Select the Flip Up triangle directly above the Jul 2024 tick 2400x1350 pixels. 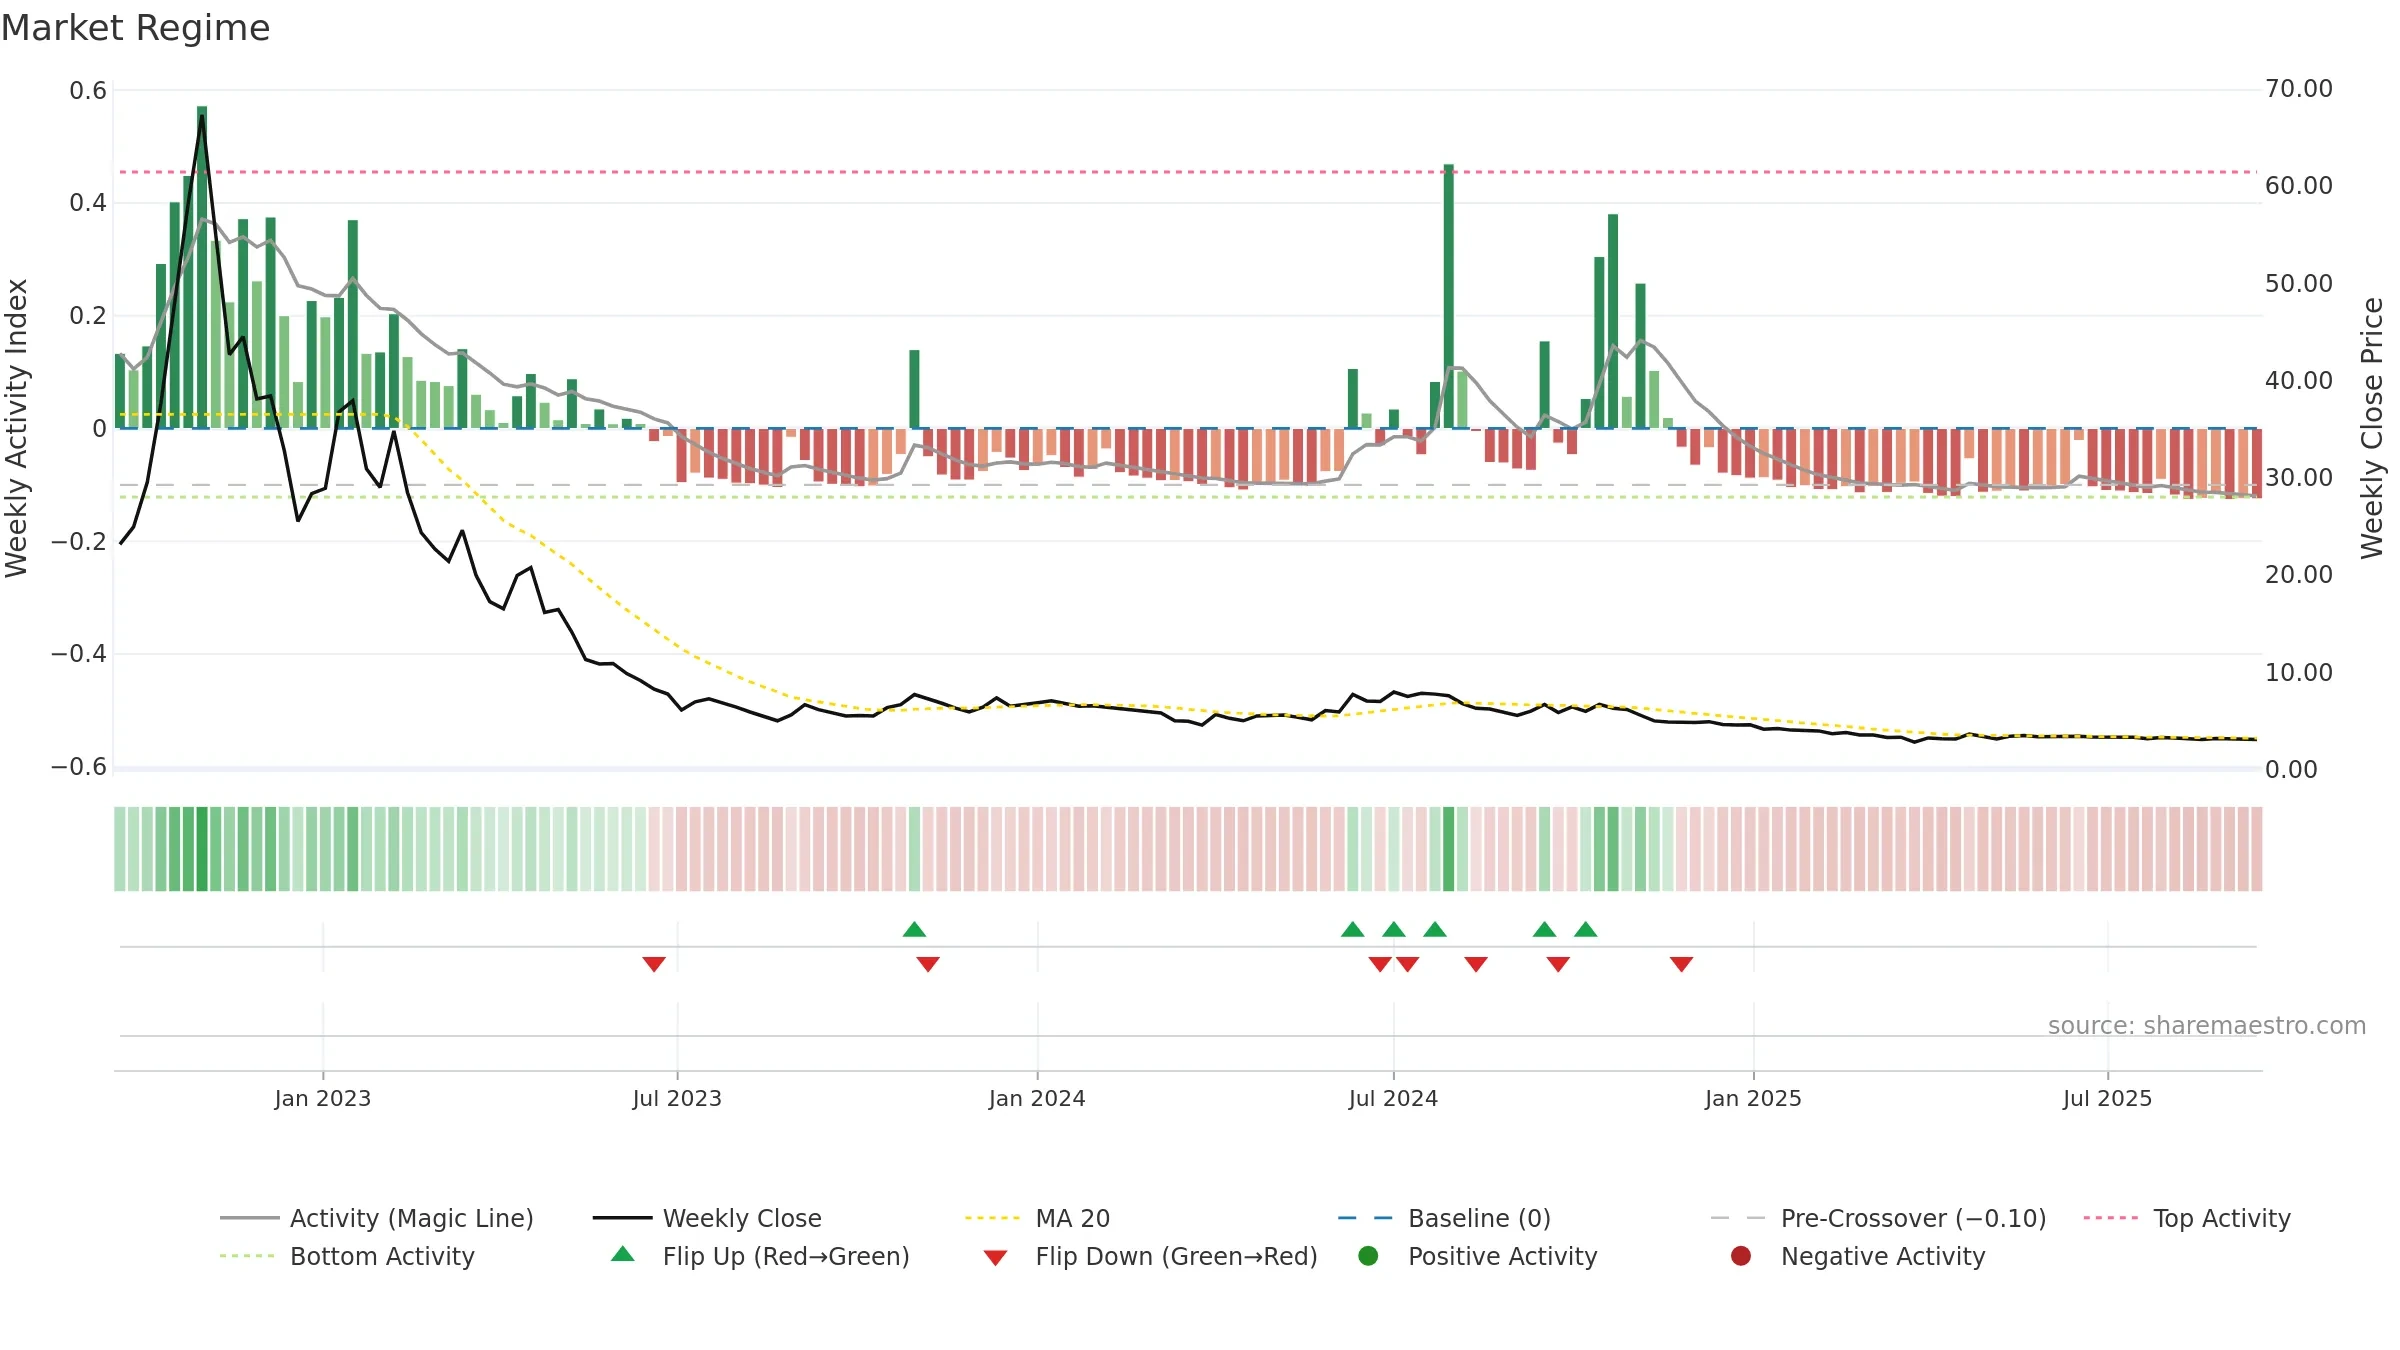point(1394,929)
